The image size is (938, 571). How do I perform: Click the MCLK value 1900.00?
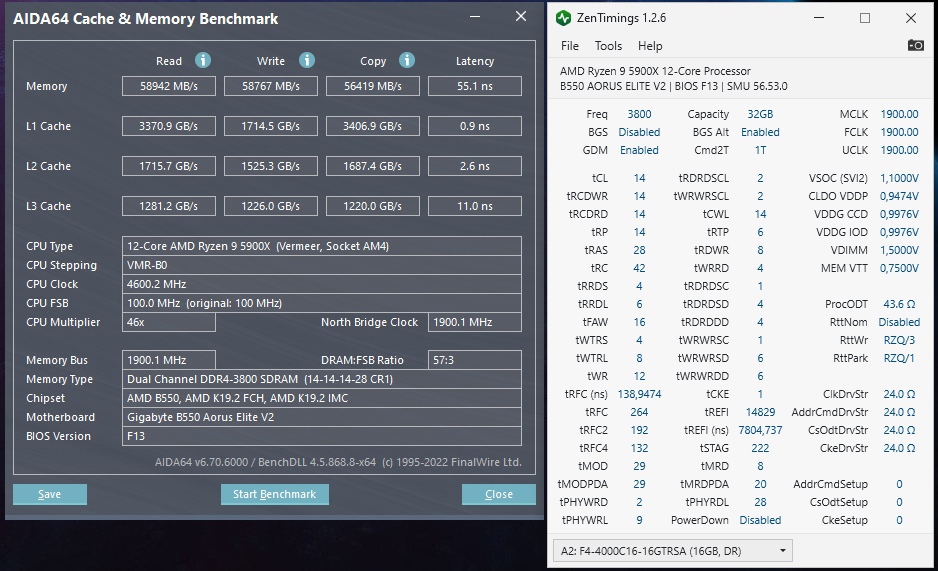coord(899,114)
